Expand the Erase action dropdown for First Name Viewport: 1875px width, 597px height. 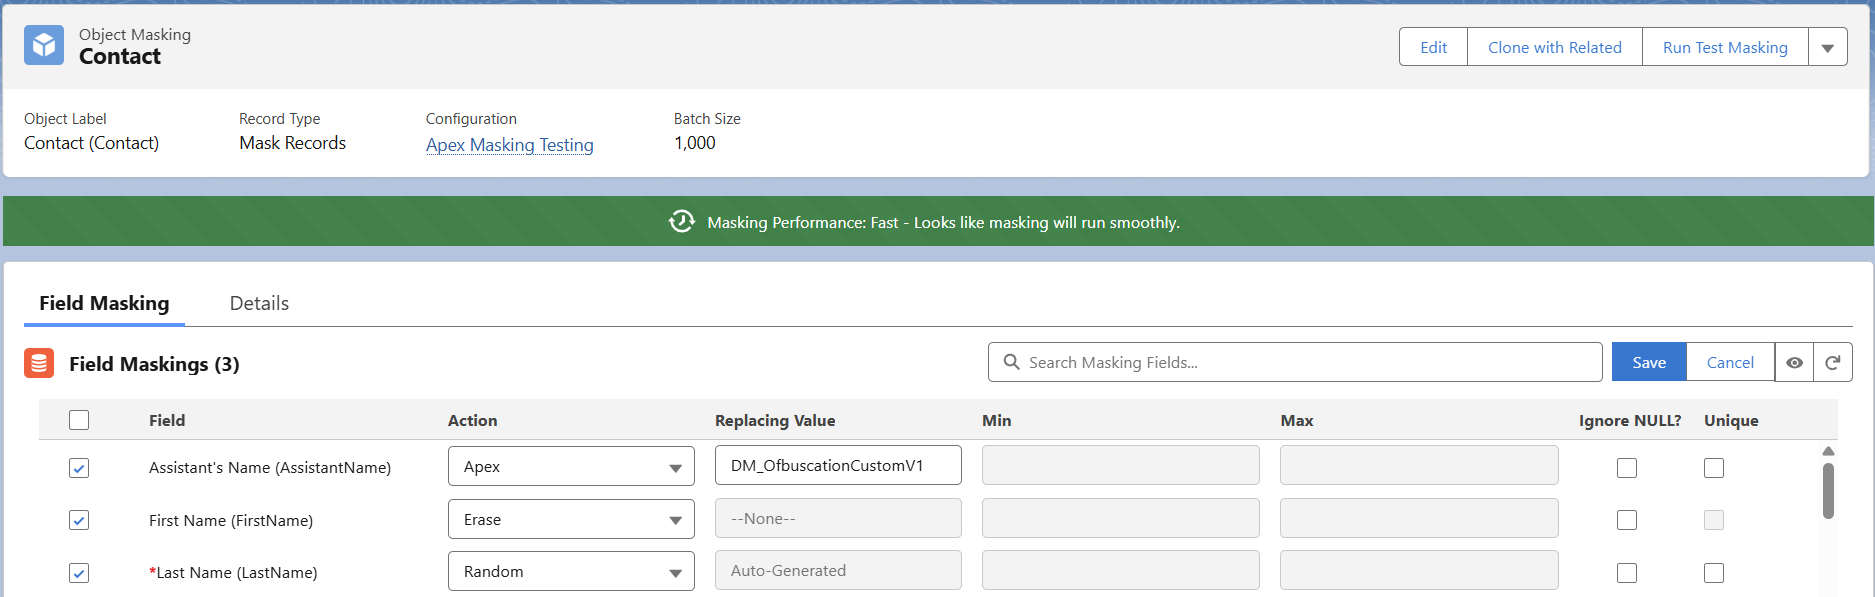(571, 520)
